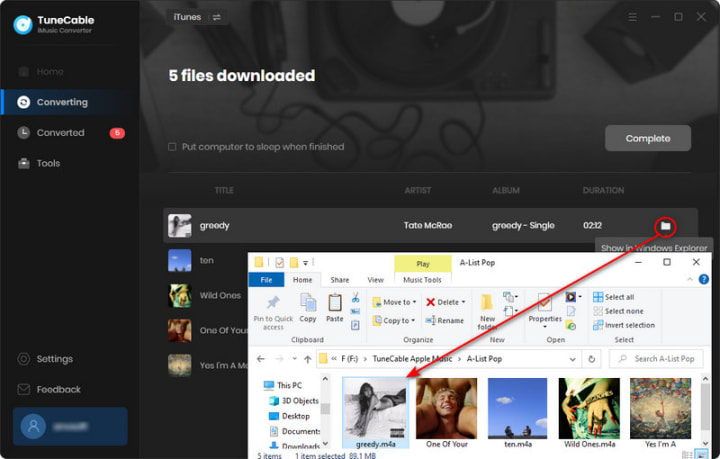This screenshot has height=459, width=720.
Task: Go up one folder level arrow
Action: coord(308,359)
